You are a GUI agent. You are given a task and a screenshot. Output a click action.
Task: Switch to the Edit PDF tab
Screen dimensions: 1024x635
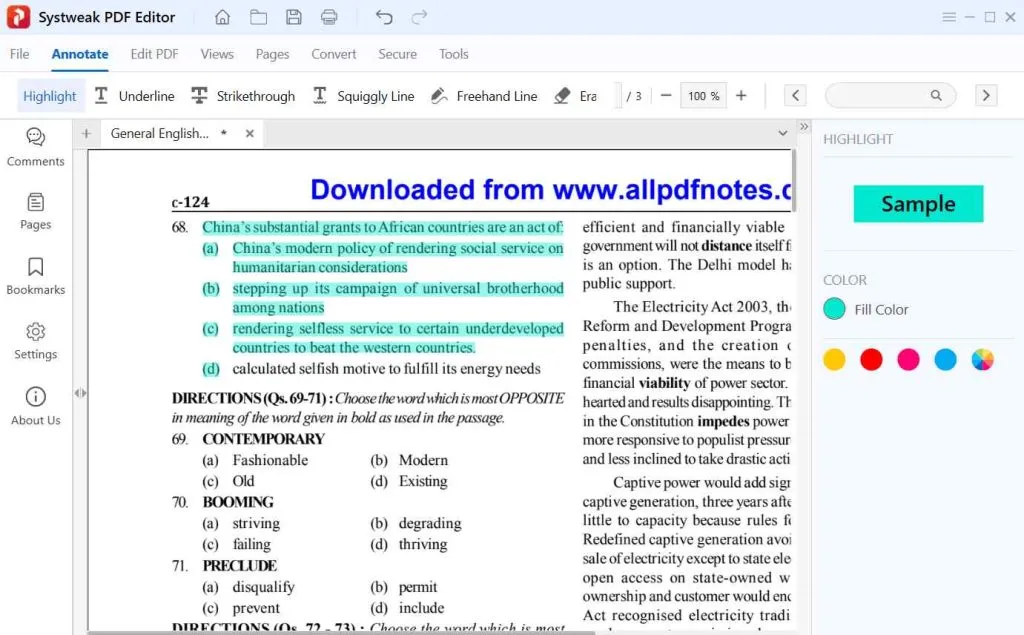pyautogui.click(x=154, y=54)
